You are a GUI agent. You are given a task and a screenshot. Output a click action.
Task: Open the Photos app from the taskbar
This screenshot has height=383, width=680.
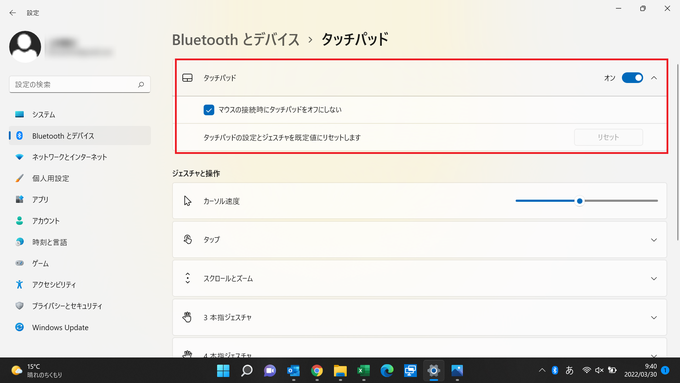(x=457, y=371)
